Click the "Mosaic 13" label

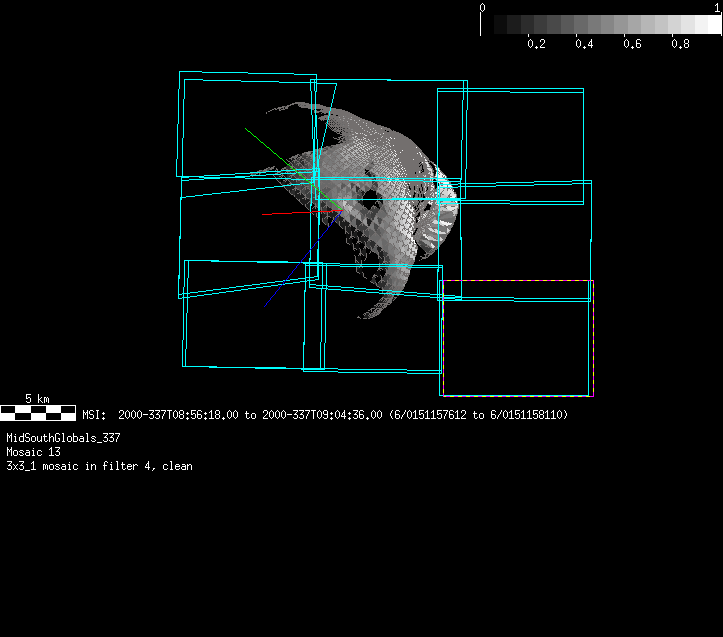coord(33,452)
